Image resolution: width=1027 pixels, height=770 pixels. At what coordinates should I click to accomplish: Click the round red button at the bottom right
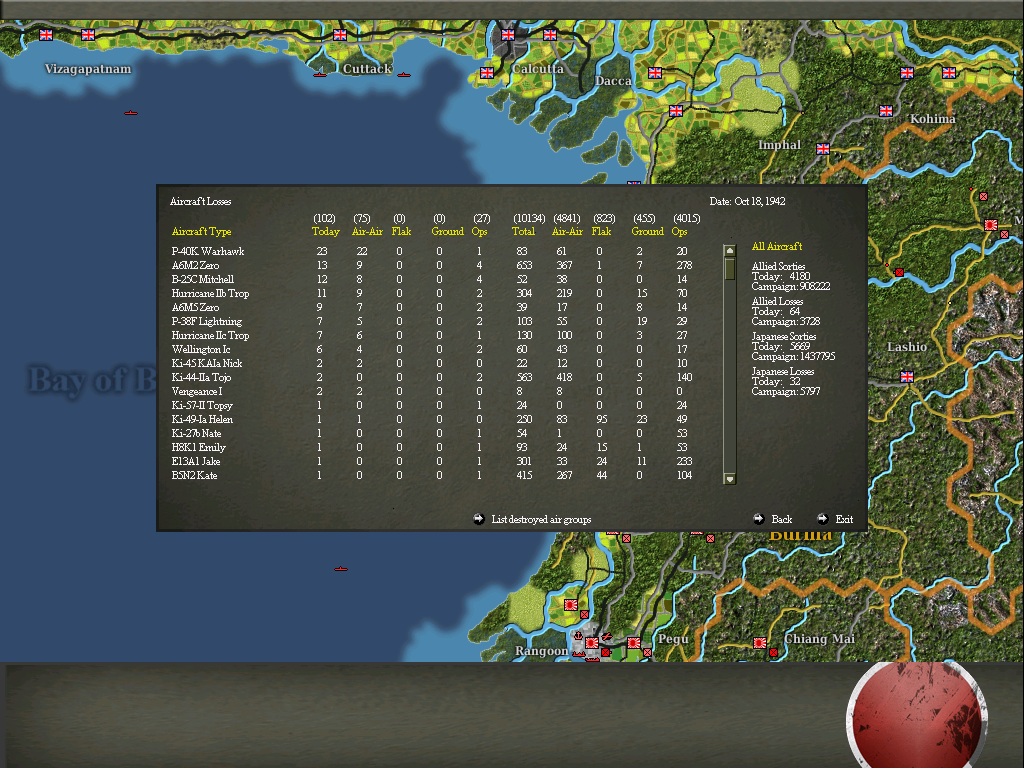click(x=917, y=715)
